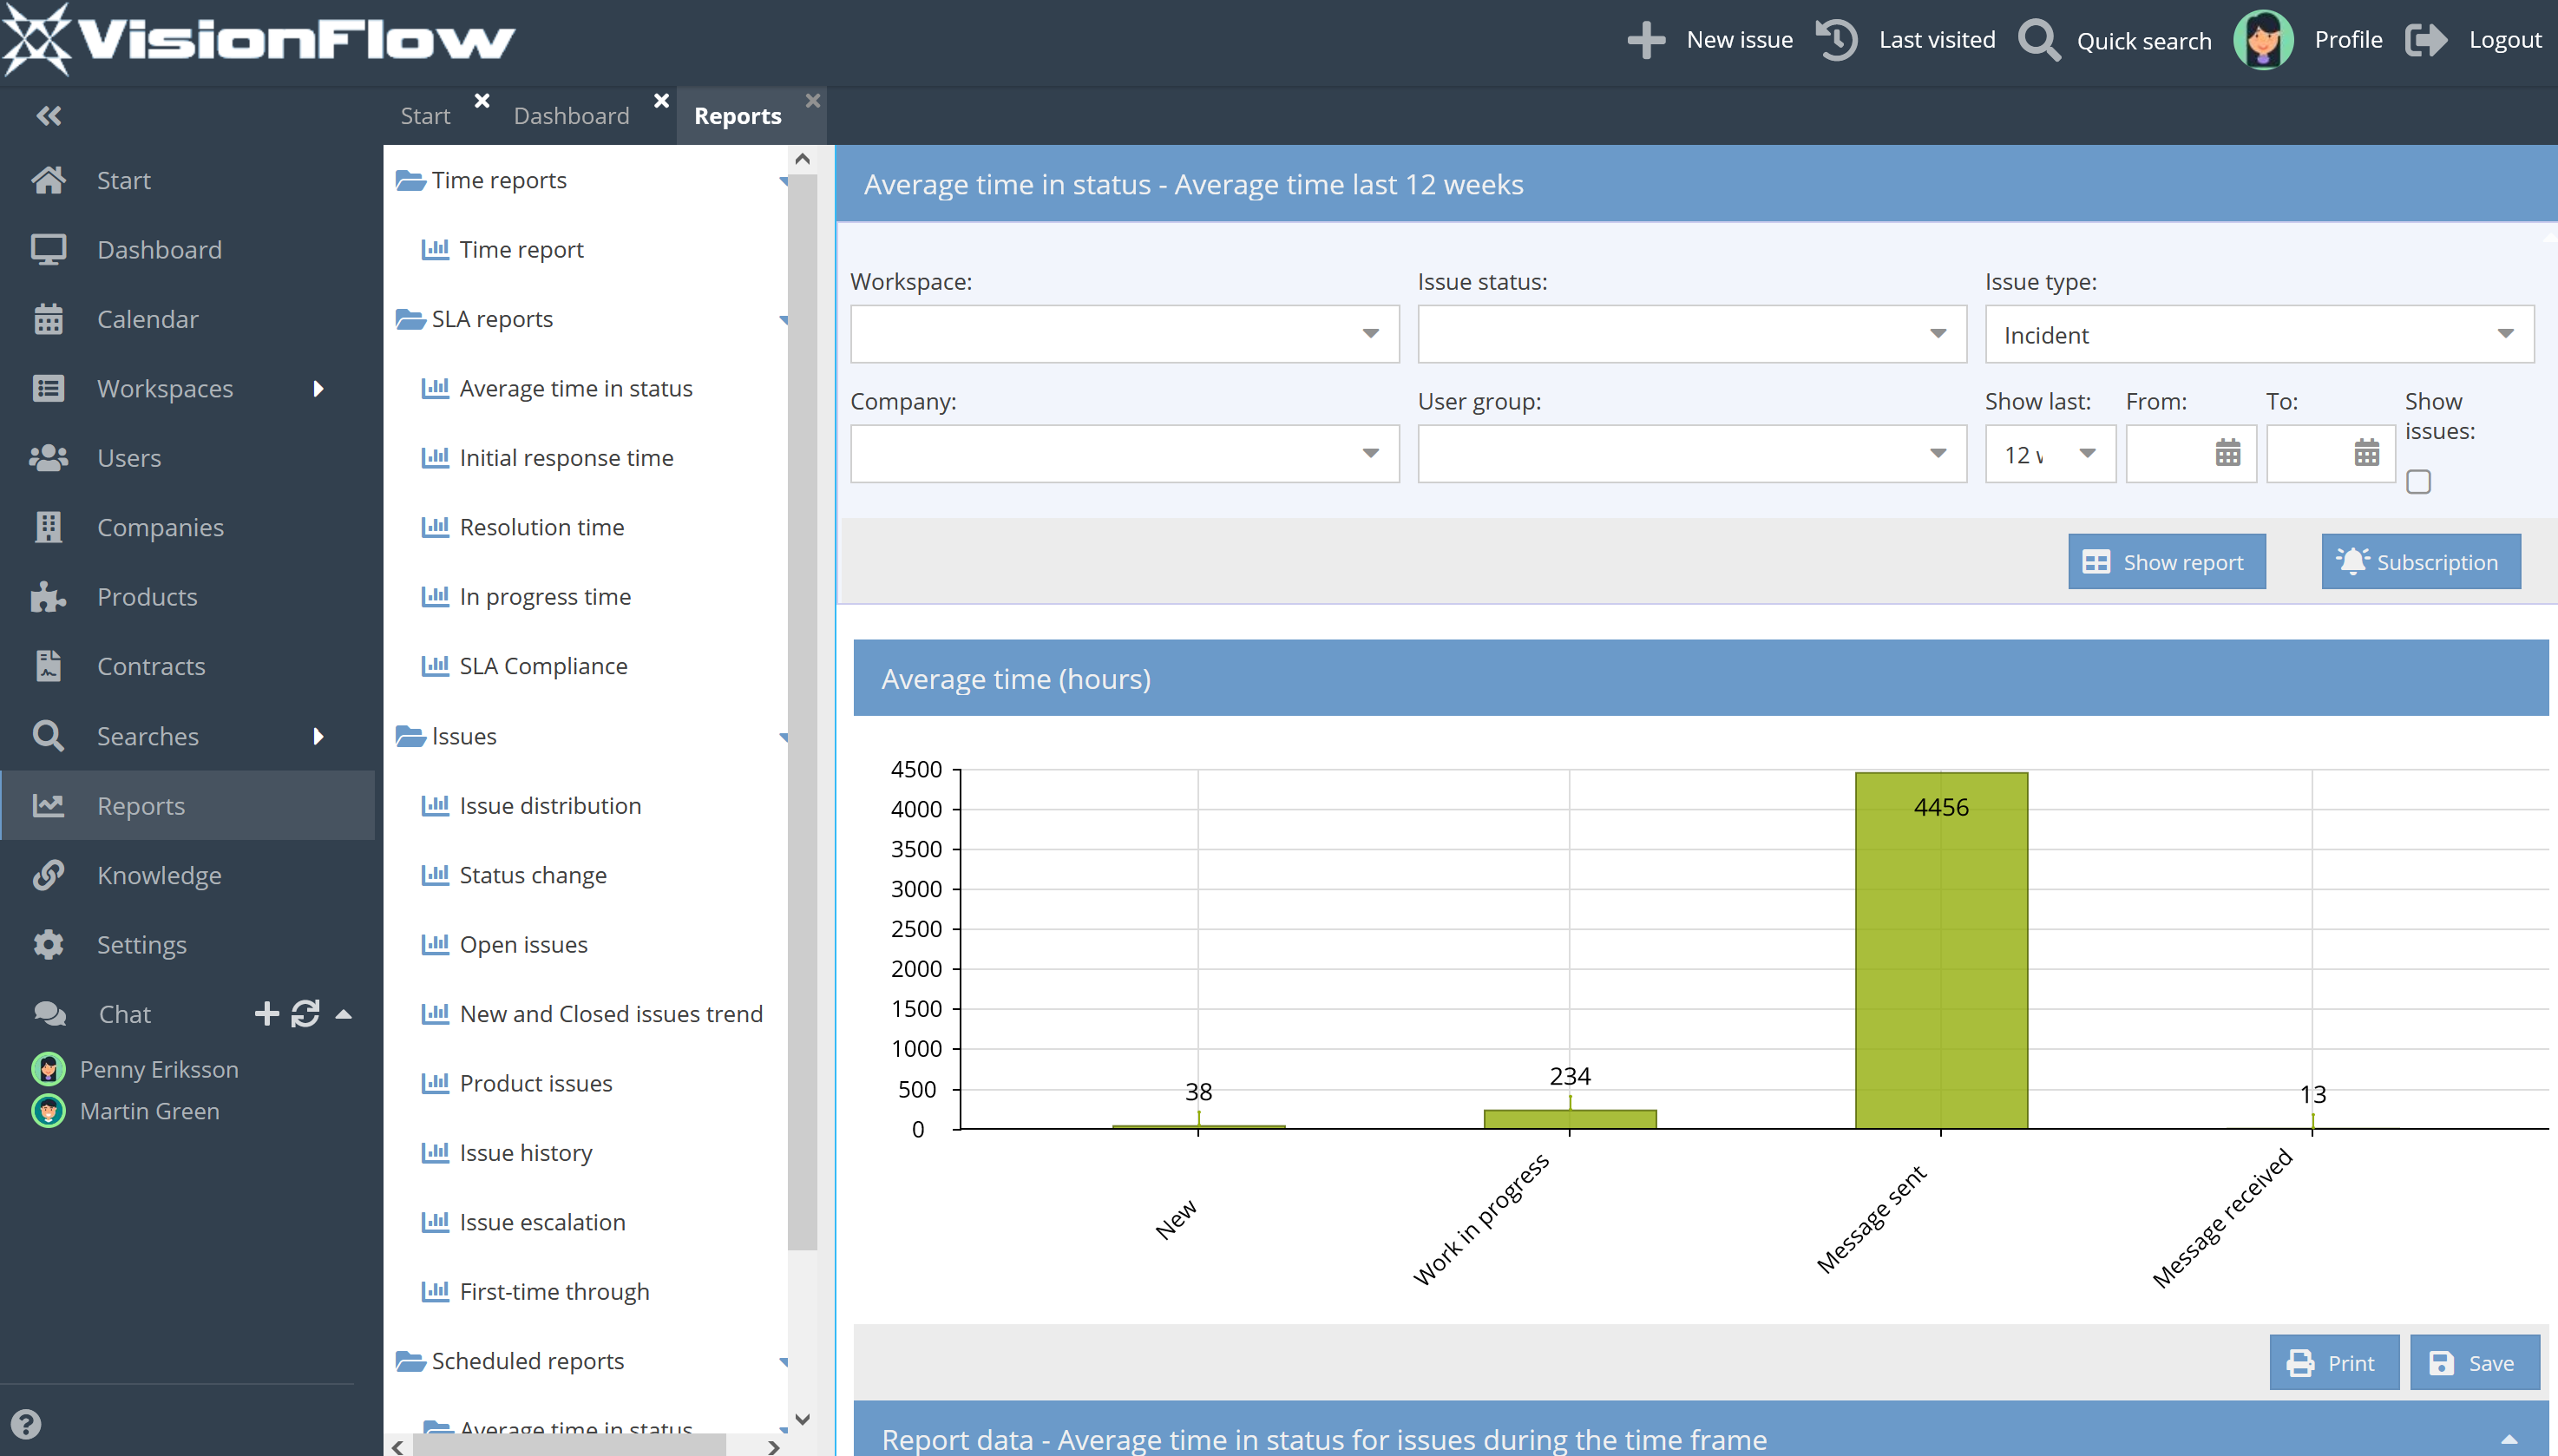Enable the Show issues checkbox
This screenshot has width=2558, height=1456.
point(2418,481)
